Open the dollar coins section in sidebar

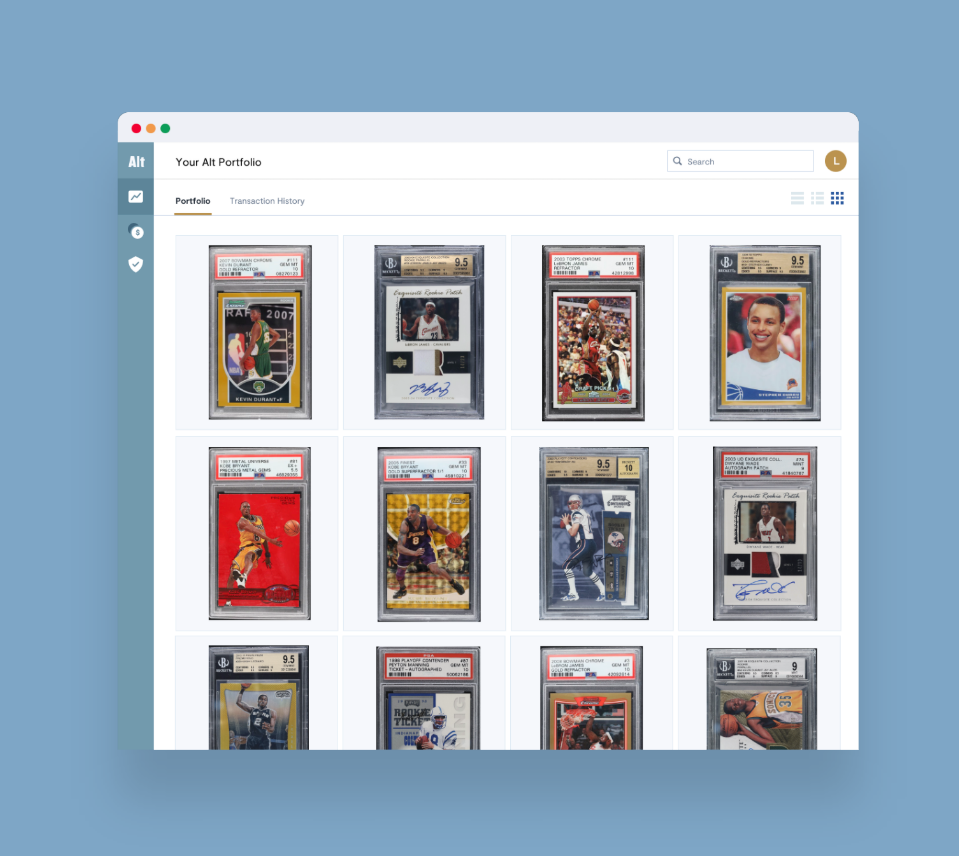pos(135,231)
